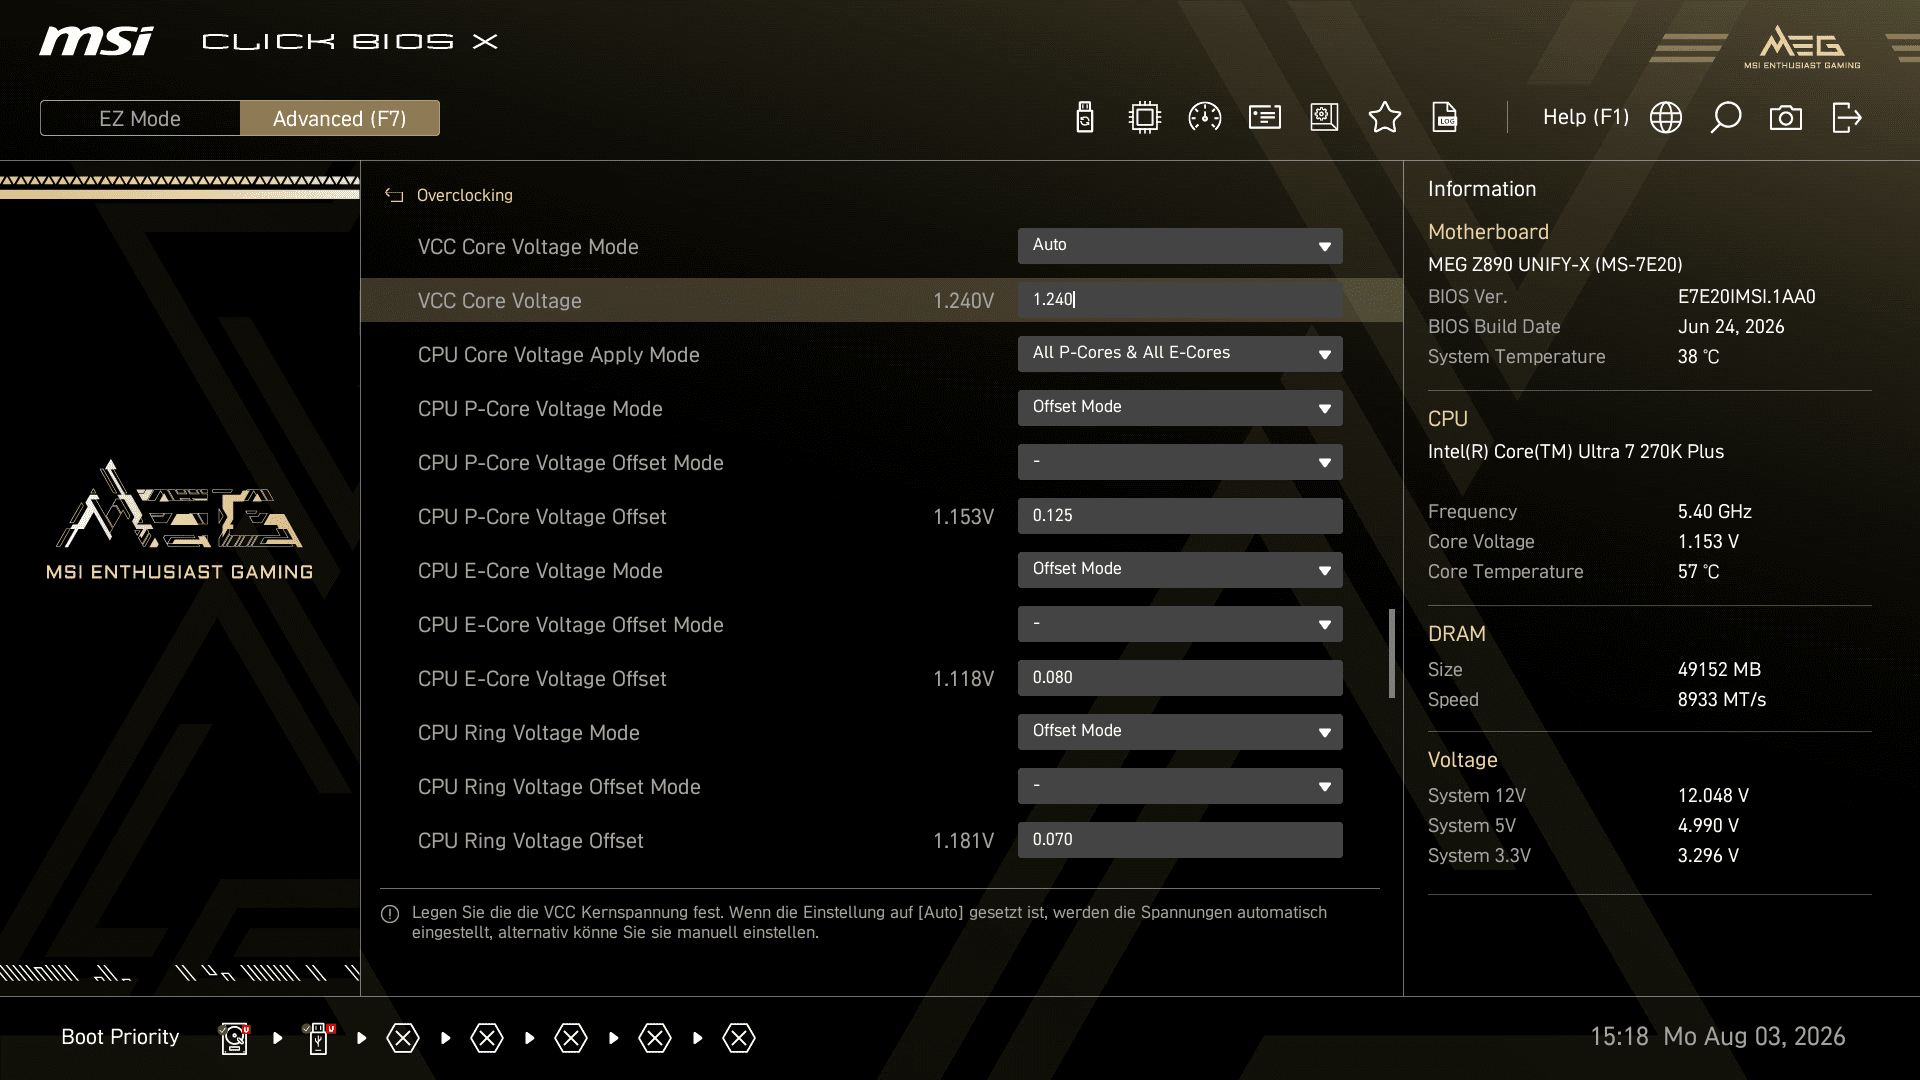Click the VCC Core Voltage input field
1920x1080 pixels.
[1180, 300]
